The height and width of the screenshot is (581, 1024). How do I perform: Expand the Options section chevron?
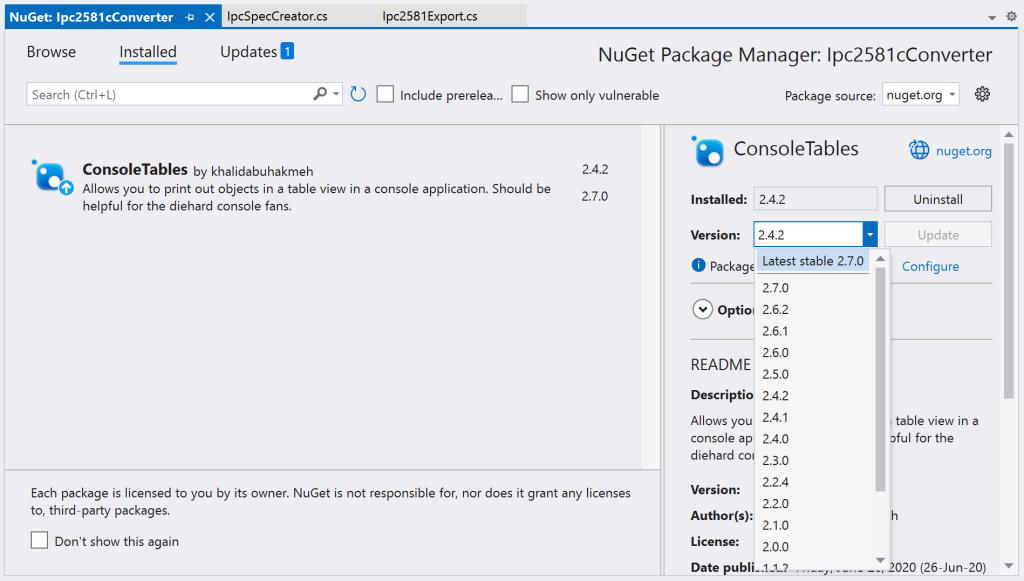coord(703,310)
